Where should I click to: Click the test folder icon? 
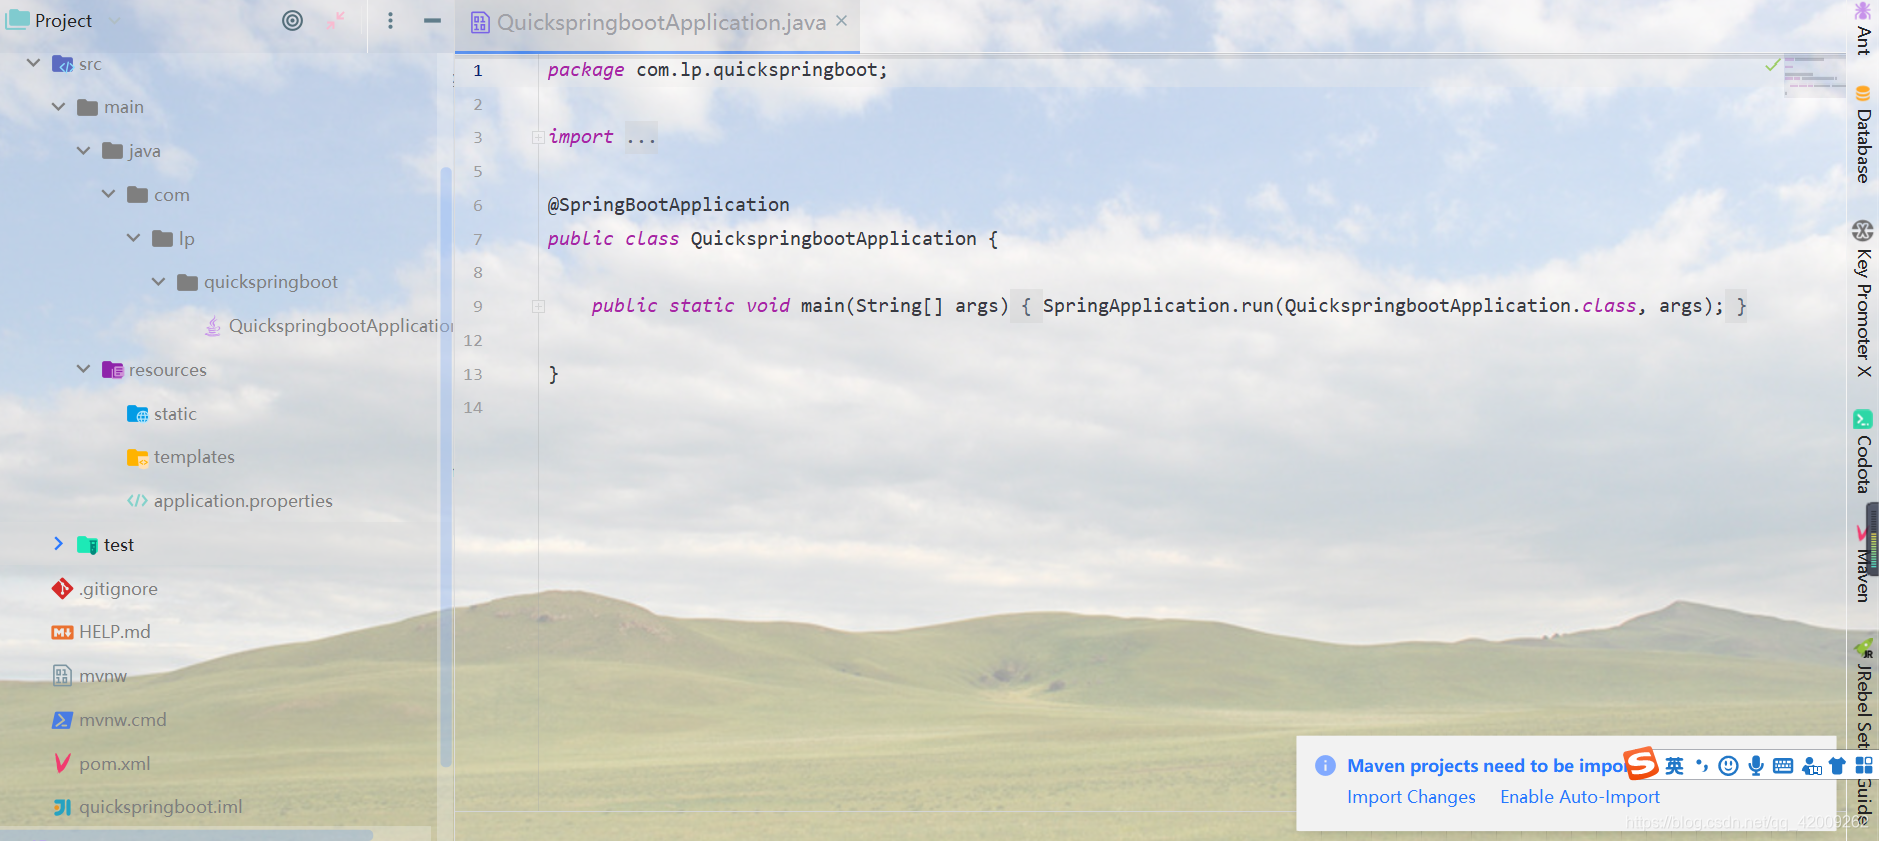click(x=88, y=545)
